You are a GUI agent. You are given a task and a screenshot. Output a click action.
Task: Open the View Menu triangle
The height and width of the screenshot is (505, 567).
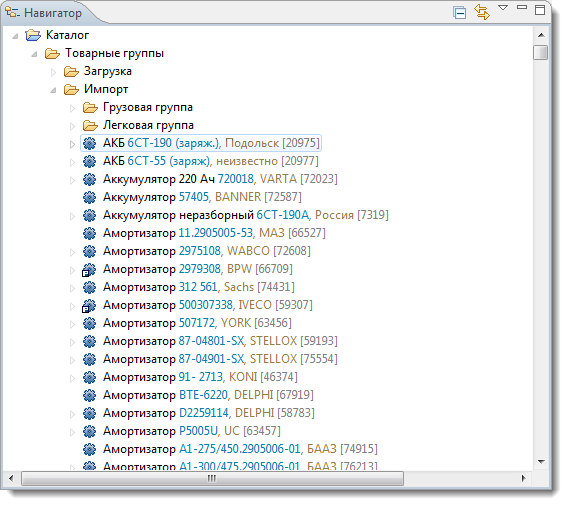point(503,8)
